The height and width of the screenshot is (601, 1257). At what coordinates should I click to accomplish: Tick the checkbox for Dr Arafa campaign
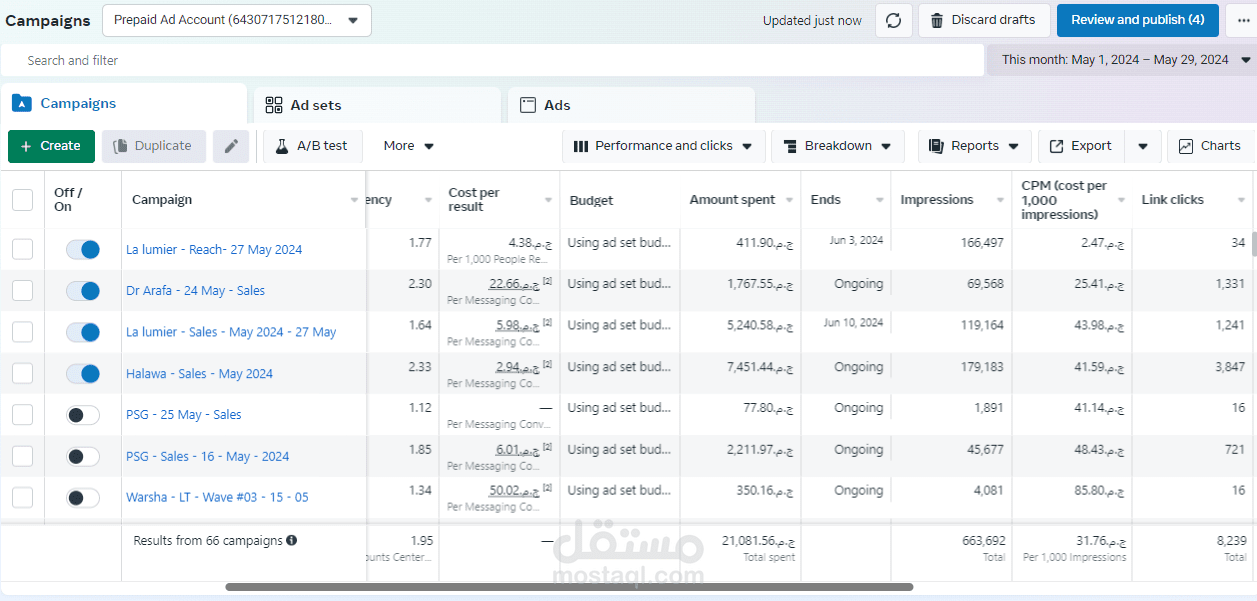pos(22,290)
